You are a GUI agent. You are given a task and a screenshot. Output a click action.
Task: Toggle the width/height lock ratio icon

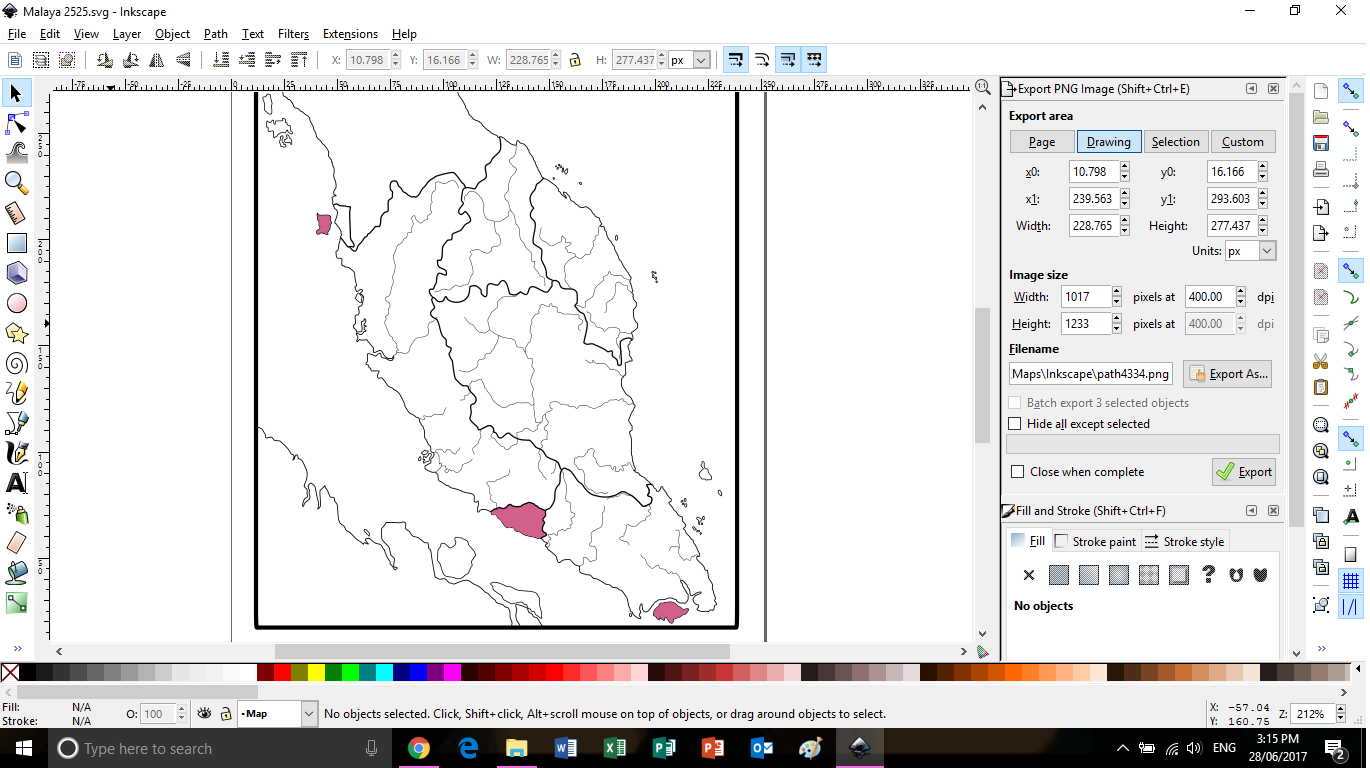tap(574, 60)
